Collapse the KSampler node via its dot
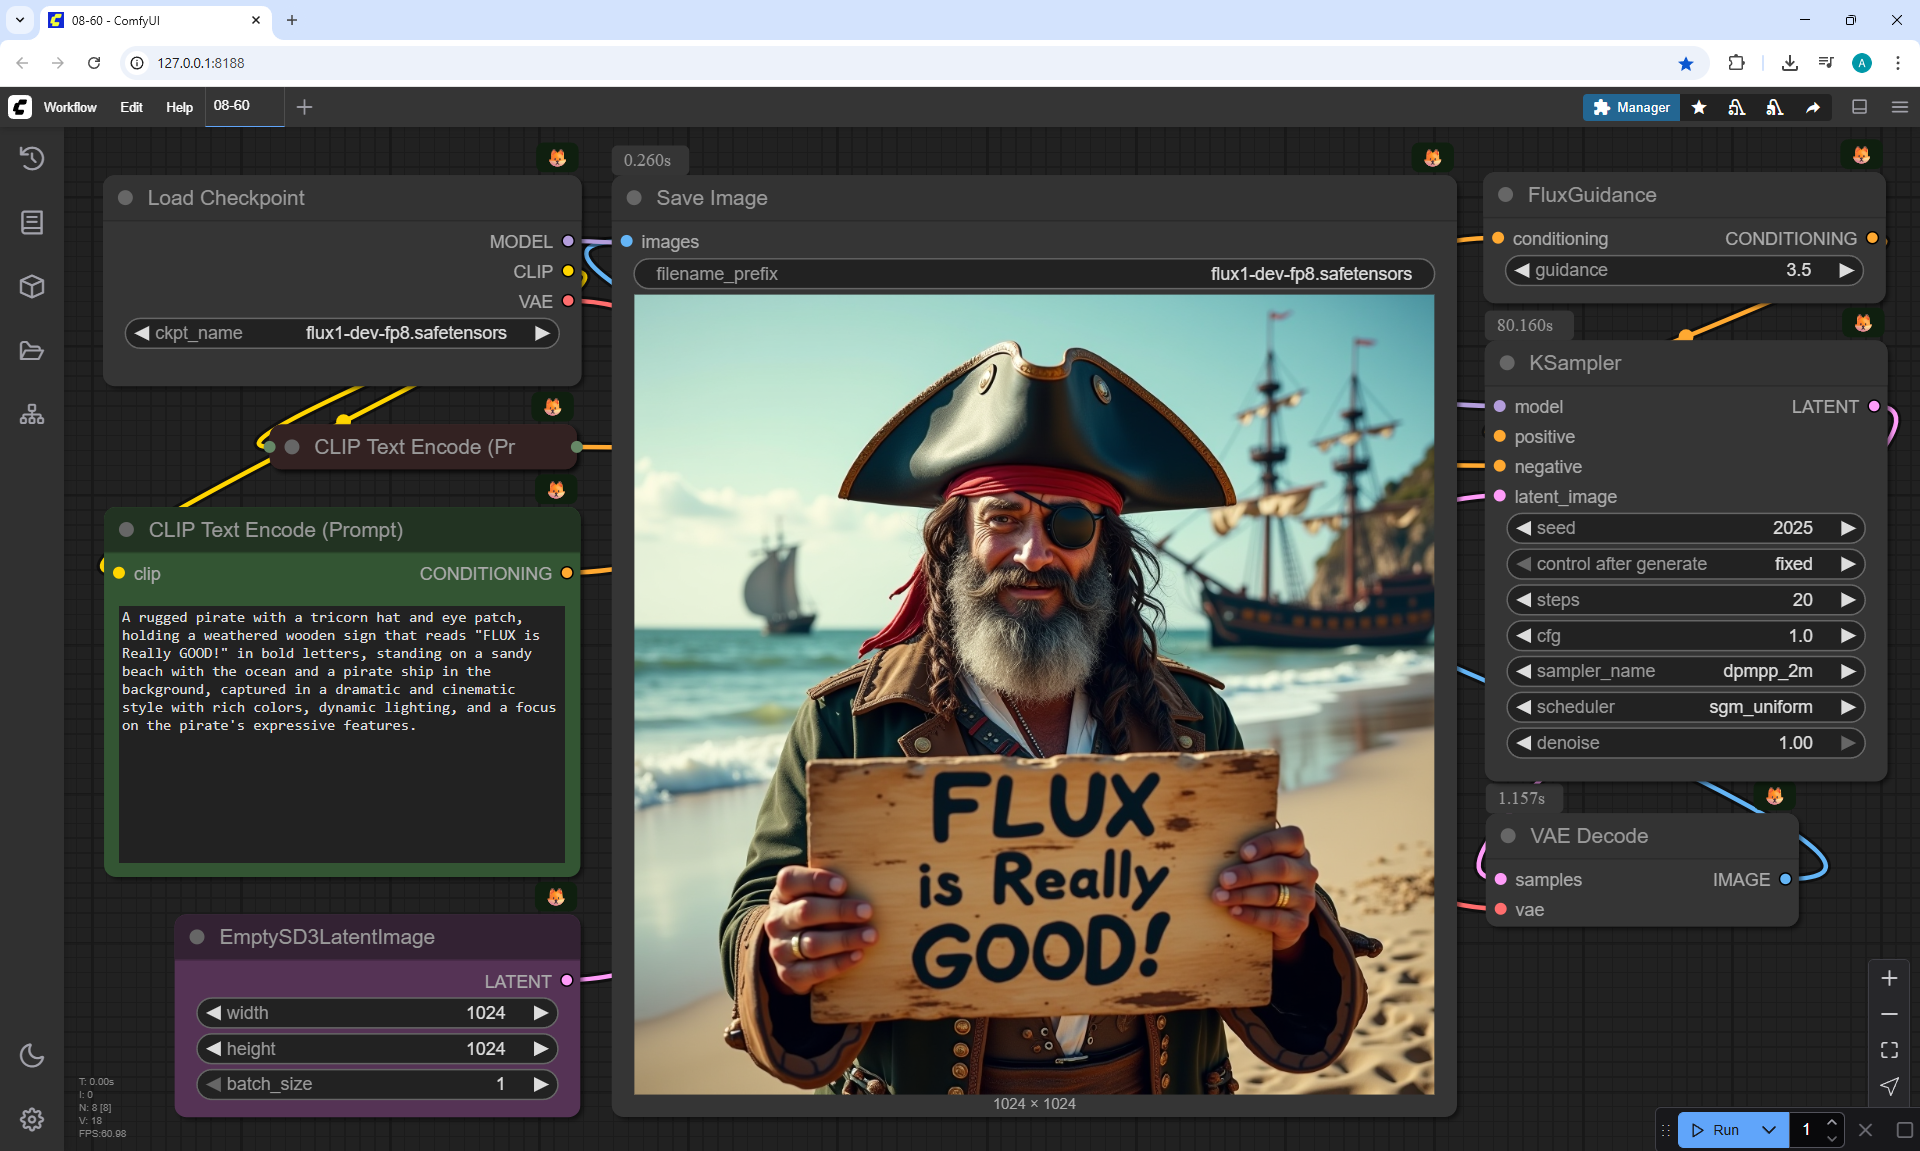The height and width of the screenshot is (1151, 1920). pyautogui.click(x=1507, y=363)
